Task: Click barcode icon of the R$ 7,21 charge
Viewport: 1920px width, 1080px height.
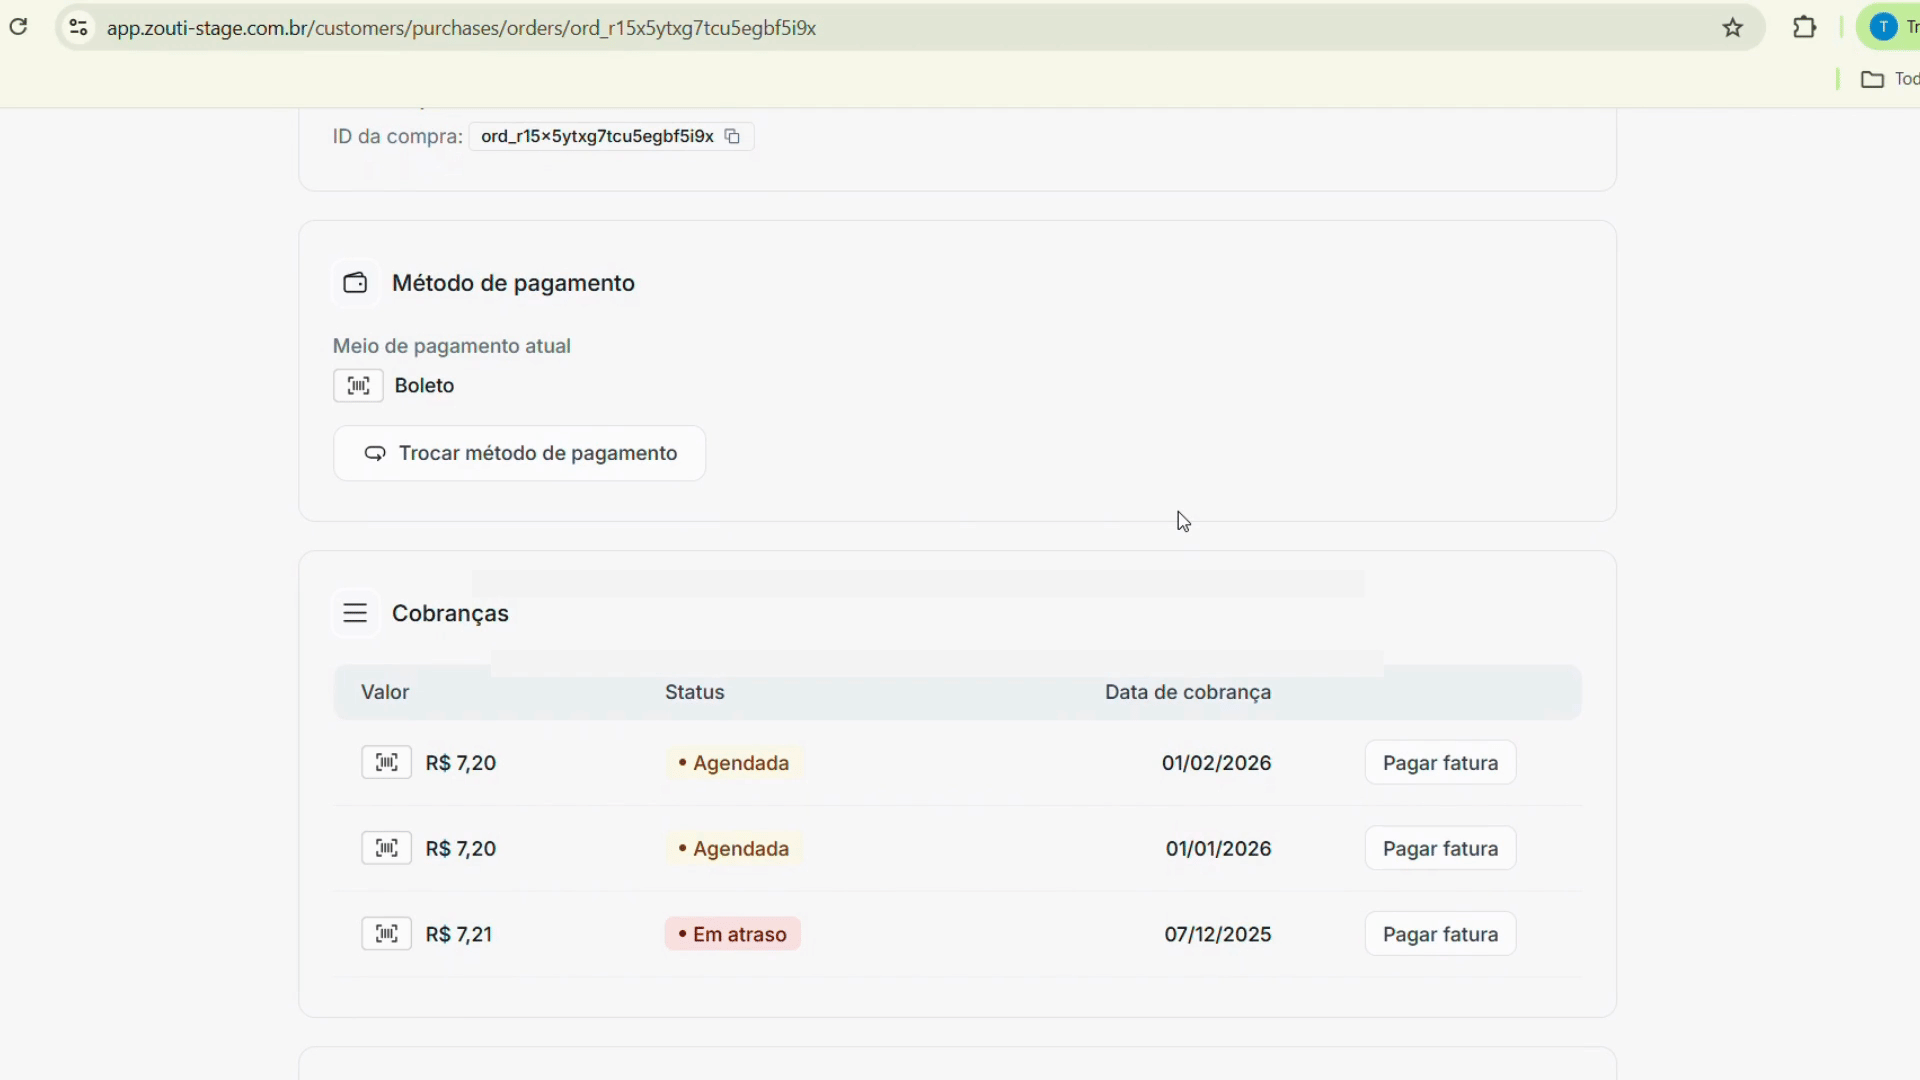Action: tap(386, 934)
